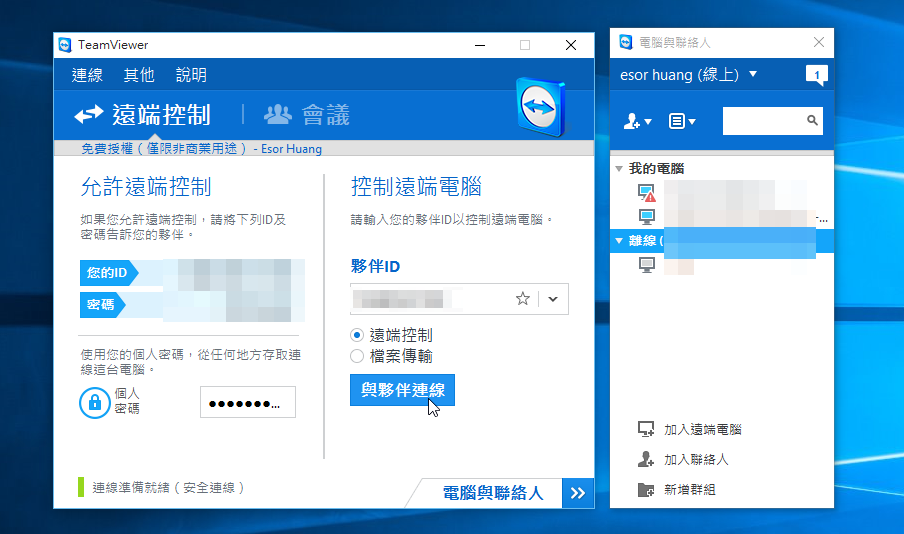The width and height of the screenshot is (904, 534).
Task: Click the add contact person icon
Action: [x=646, y=459]
